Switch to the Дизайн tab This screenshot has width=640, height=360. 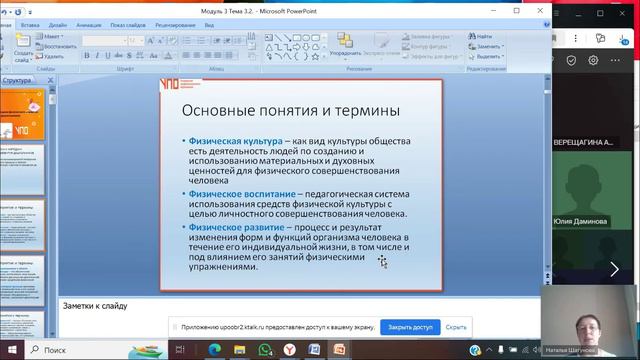tap(58, 25)
